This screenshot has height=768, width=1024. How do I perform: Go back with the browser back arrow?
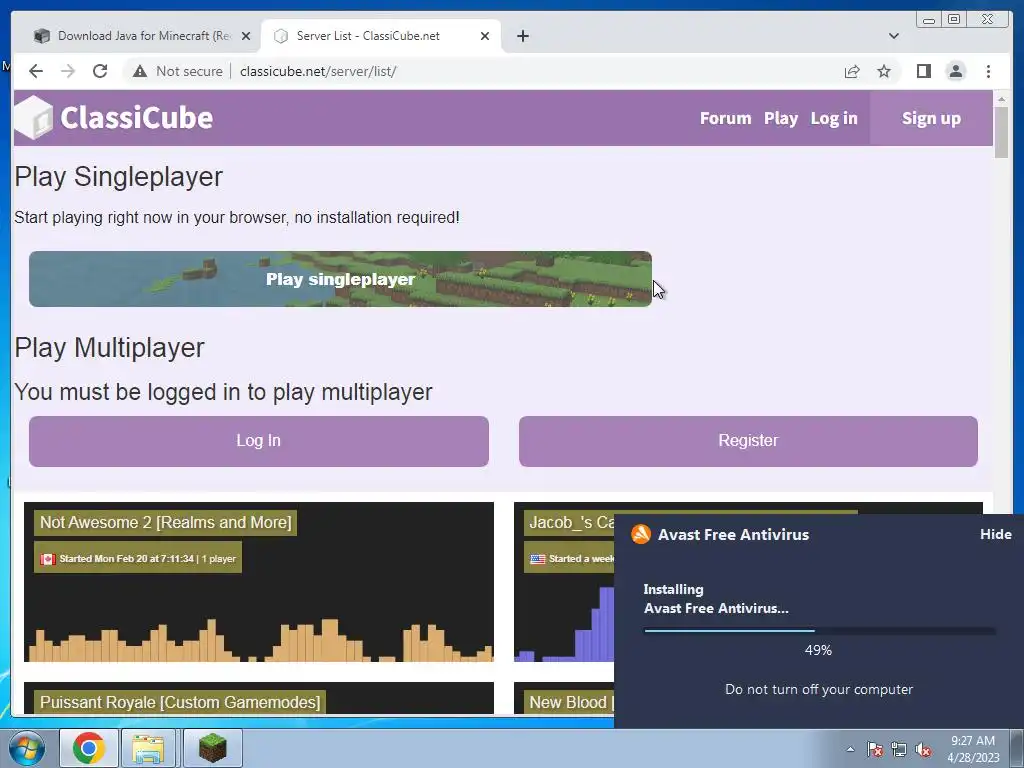36,71
